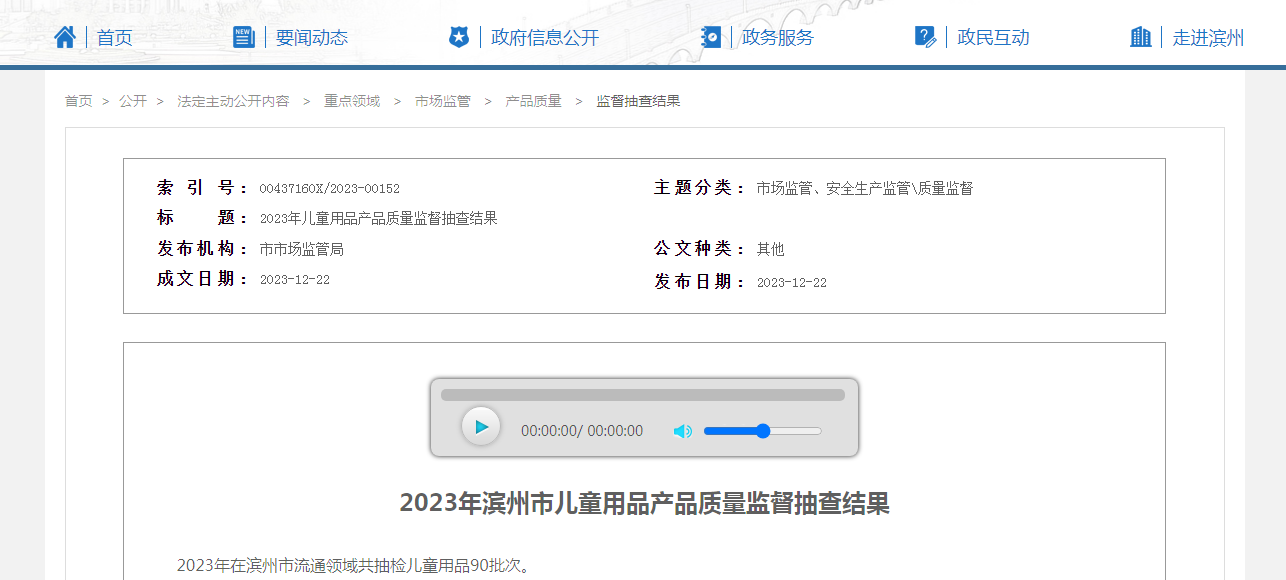Click the news newspaper icon beside 要闻动态
This screenshot has height=580, width=1286.
243,37
